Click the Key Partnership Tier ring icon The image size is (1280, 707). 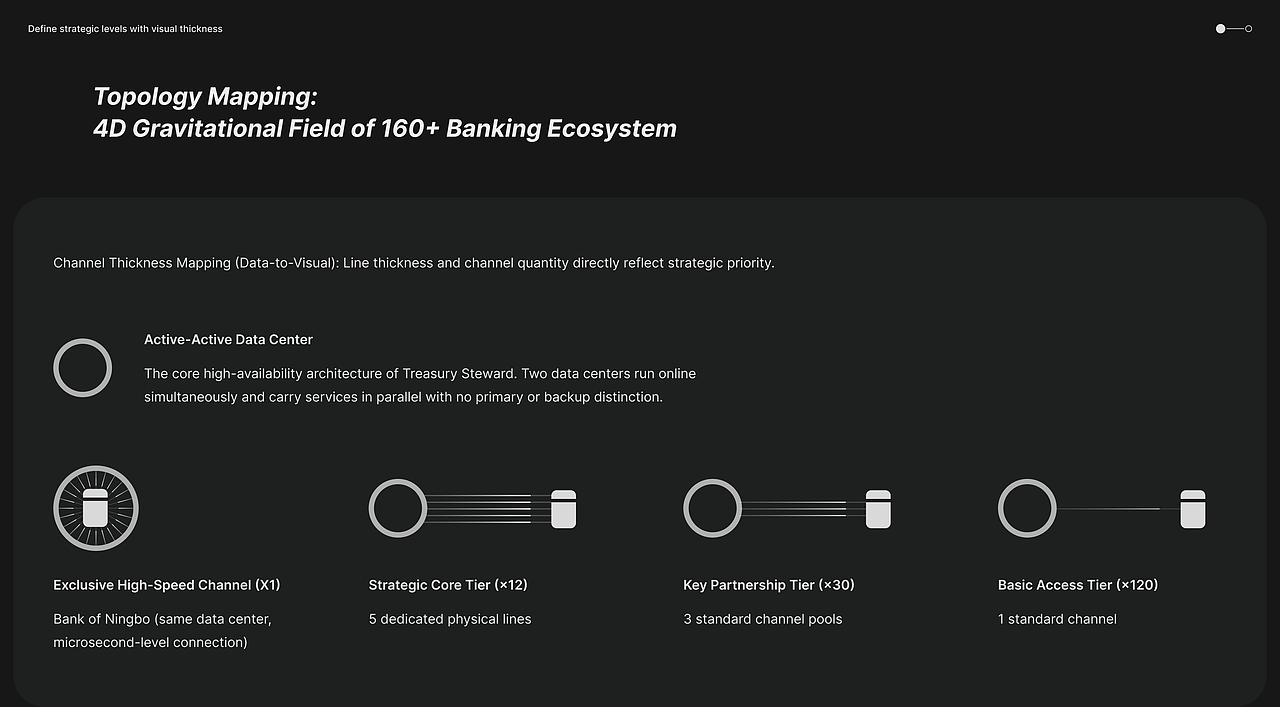coord(712,508)
